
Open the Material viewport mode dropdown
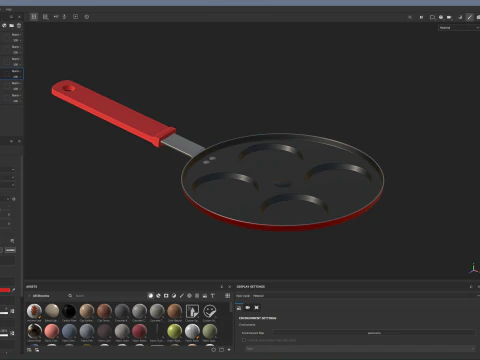click(x=459, y=28)
